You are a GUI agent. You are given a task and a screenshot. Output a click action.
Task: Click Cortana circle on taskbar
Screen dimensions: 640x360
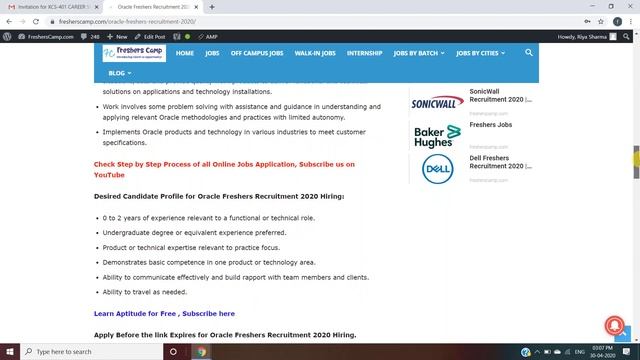click(x=173, y=351)
